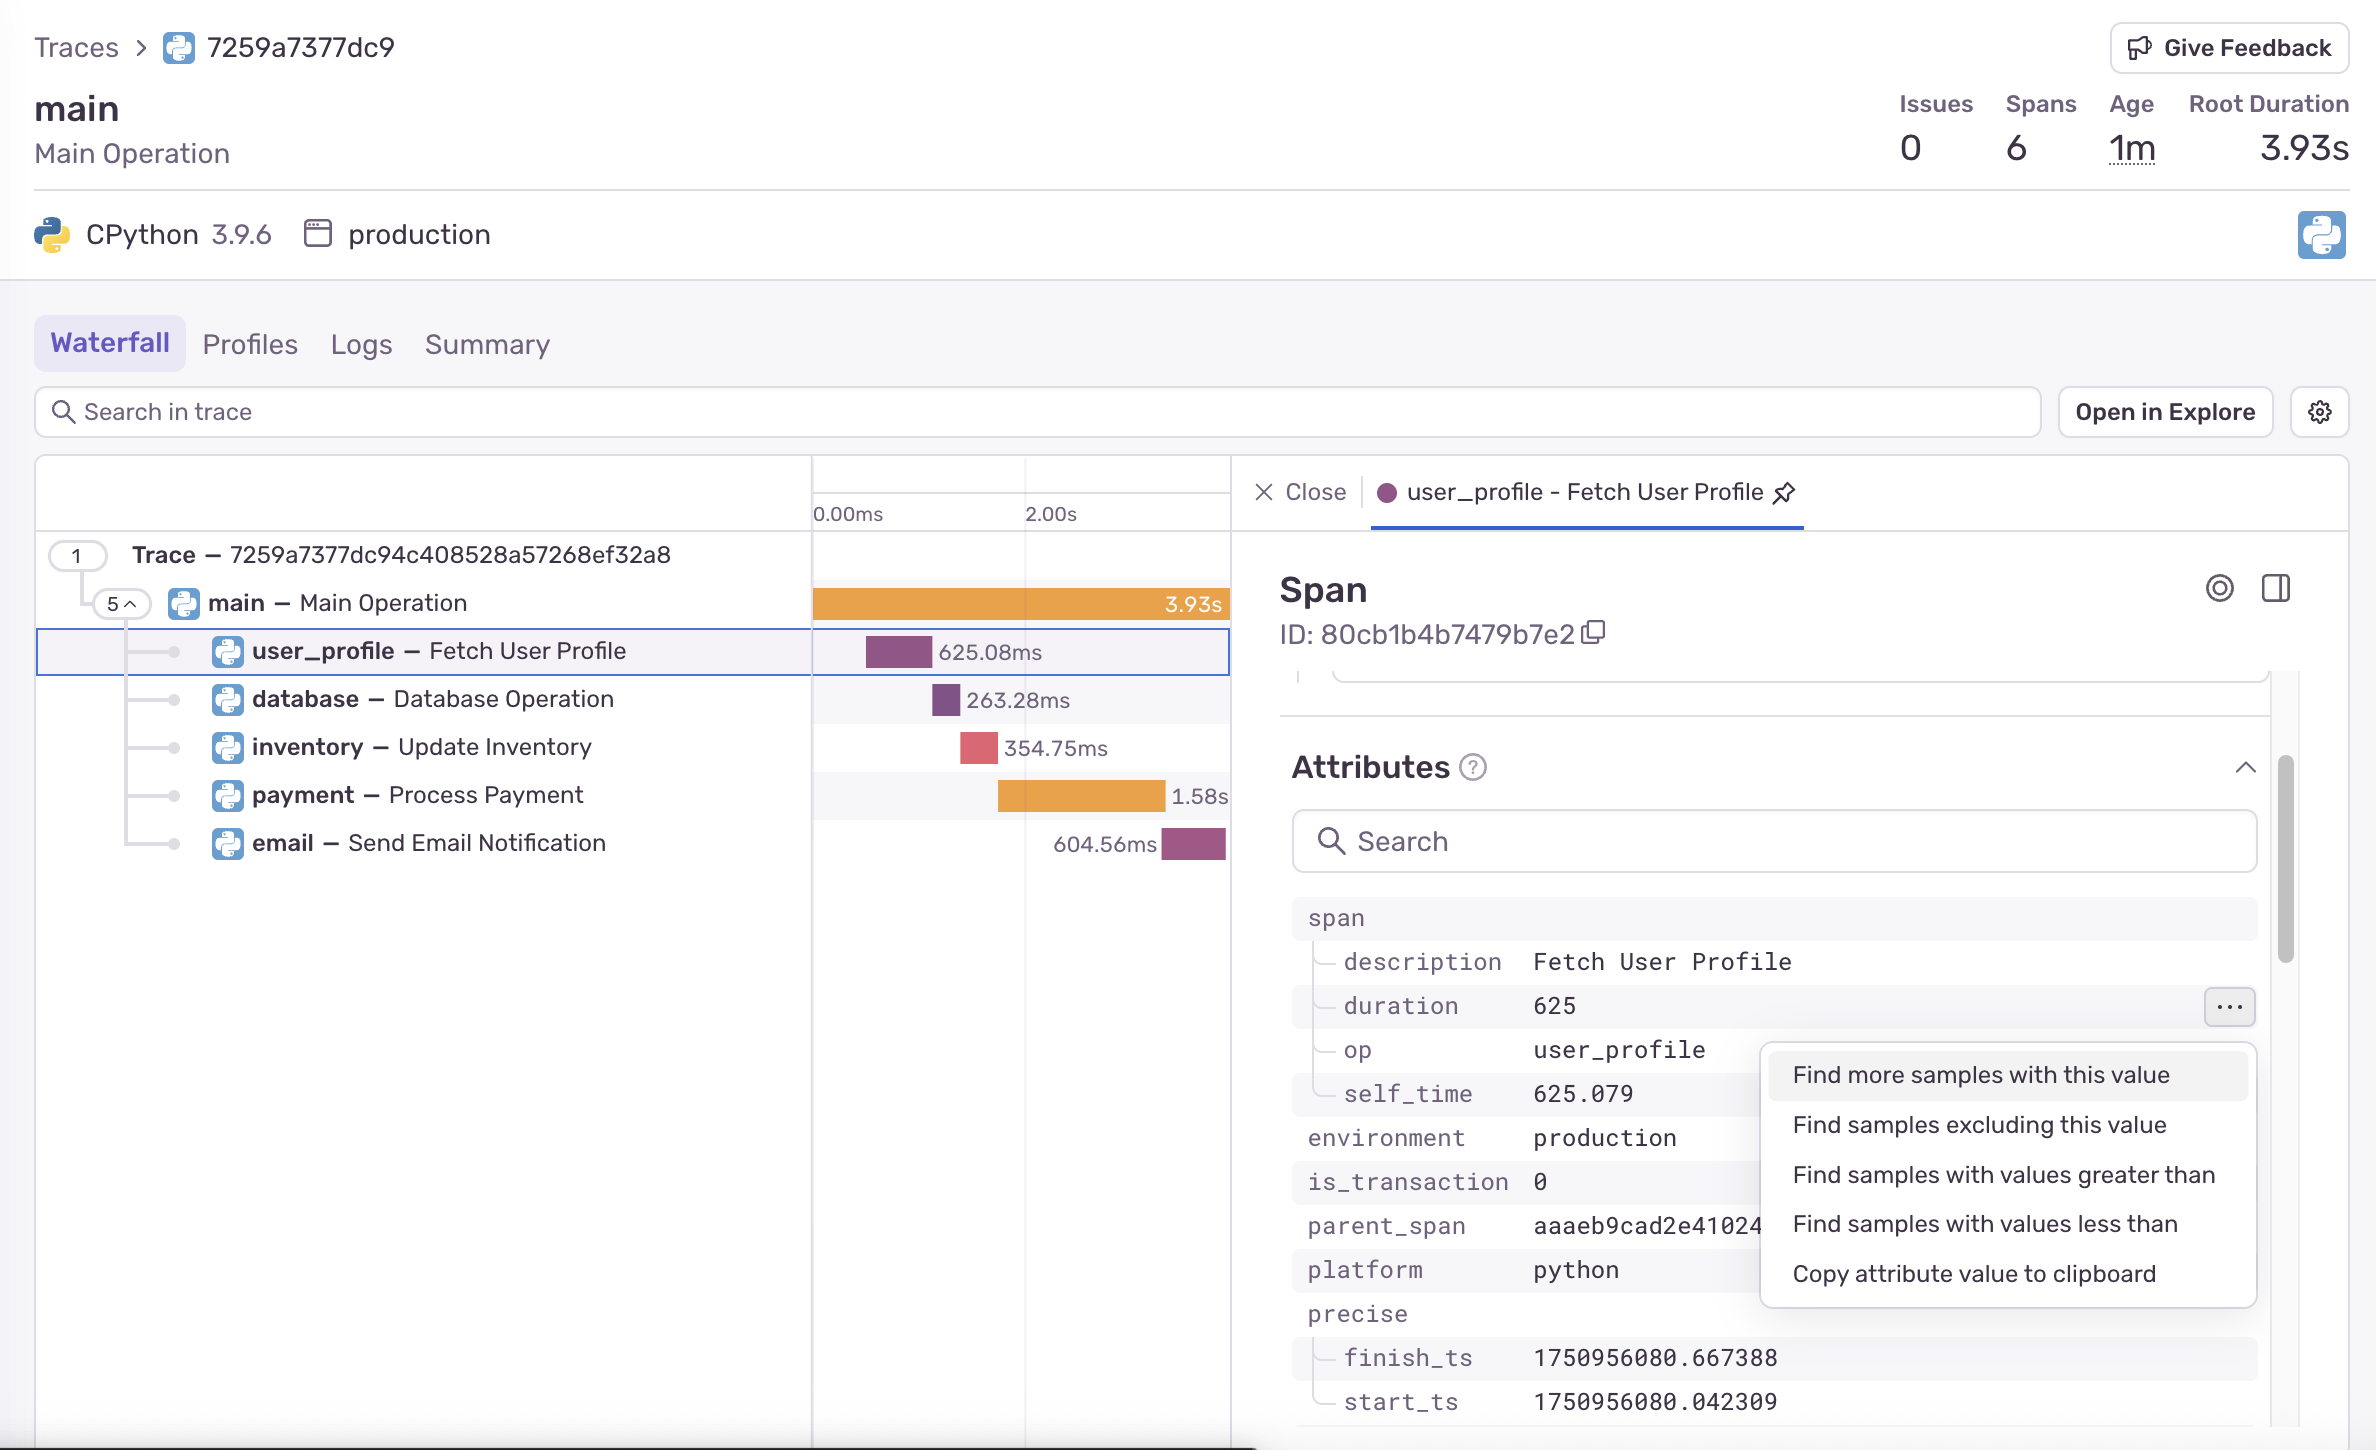Click the Python icon on the user_profile row
Screen dimensions: 2376x1450
(228, 651)
